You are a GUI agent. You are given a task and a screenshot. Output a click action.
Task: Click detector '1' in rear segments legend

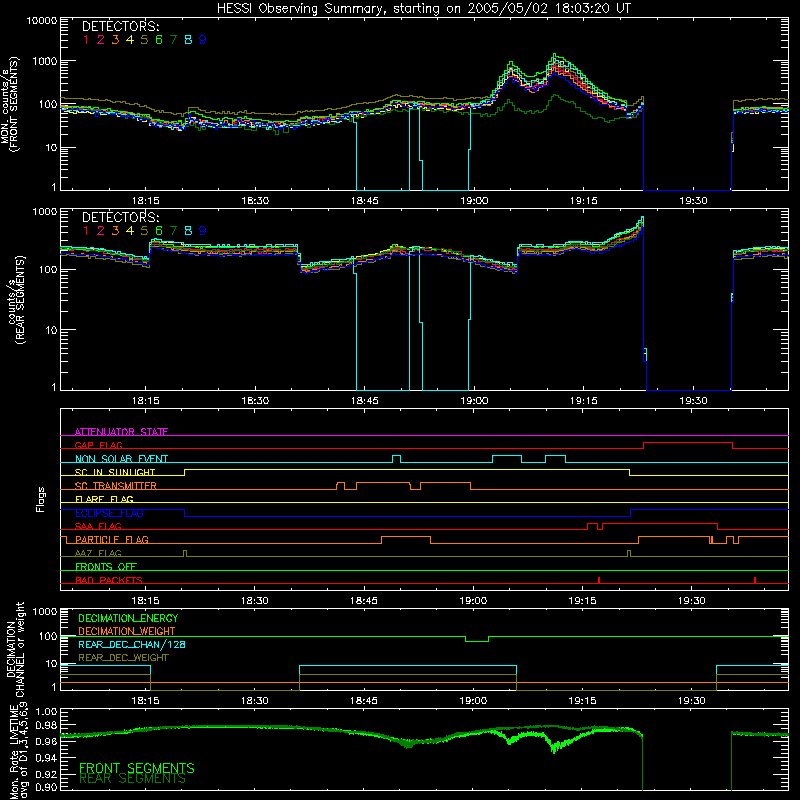pos(86,231)
